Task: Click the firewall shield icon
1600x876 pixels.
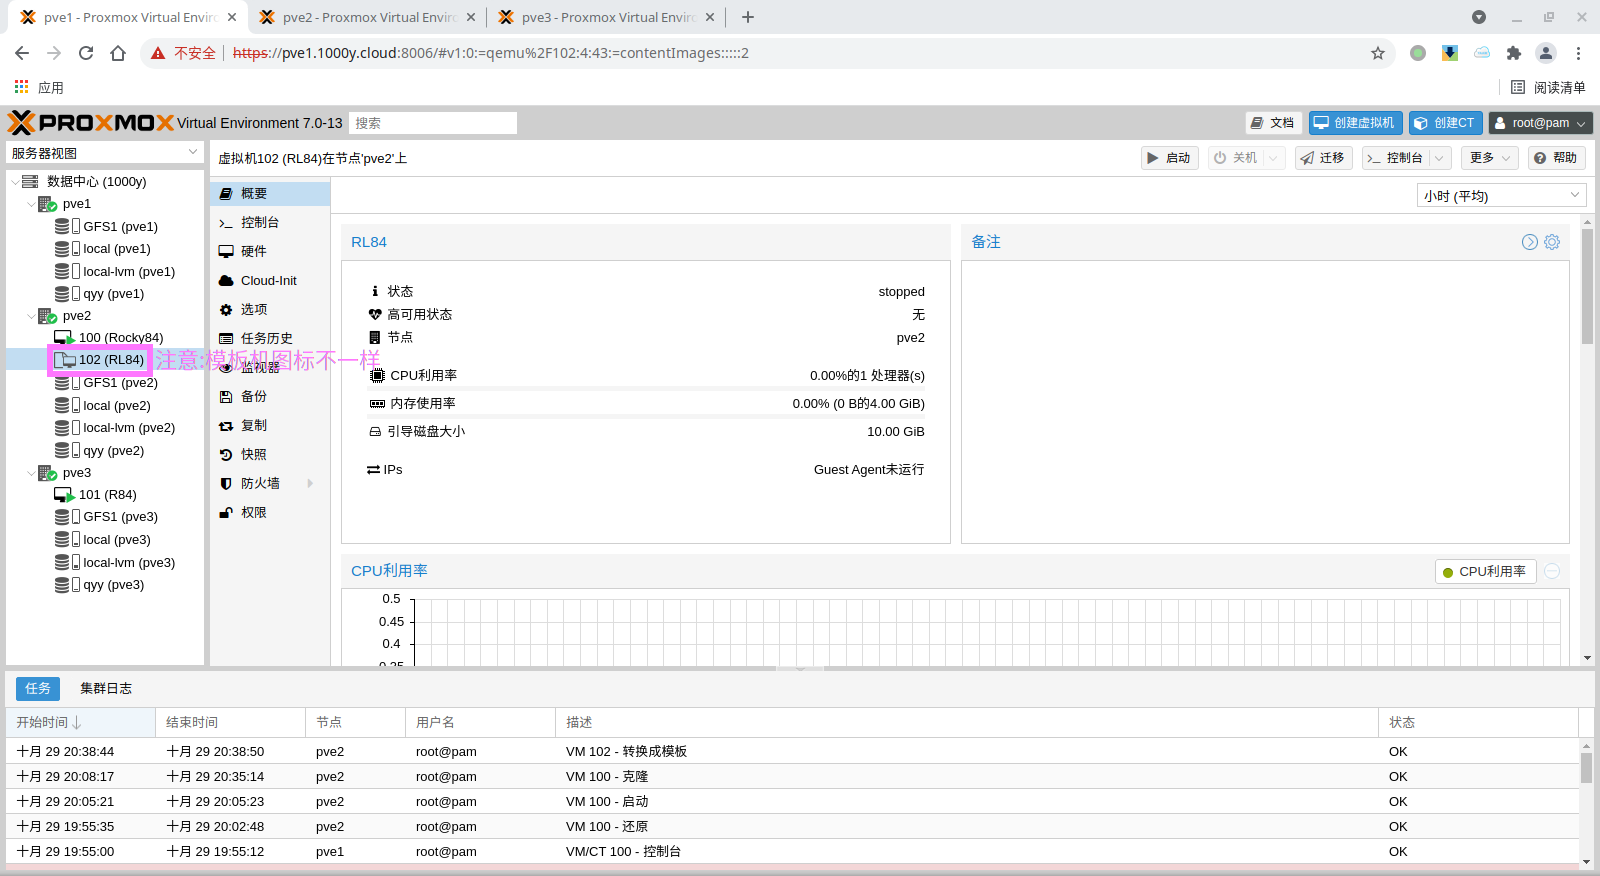Action: coord(226,484)
